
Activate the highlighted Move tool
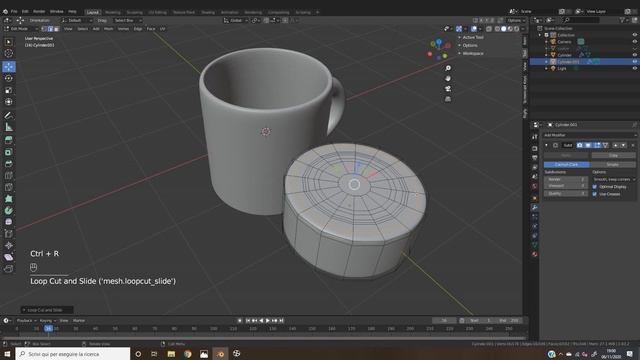(9, 67)
